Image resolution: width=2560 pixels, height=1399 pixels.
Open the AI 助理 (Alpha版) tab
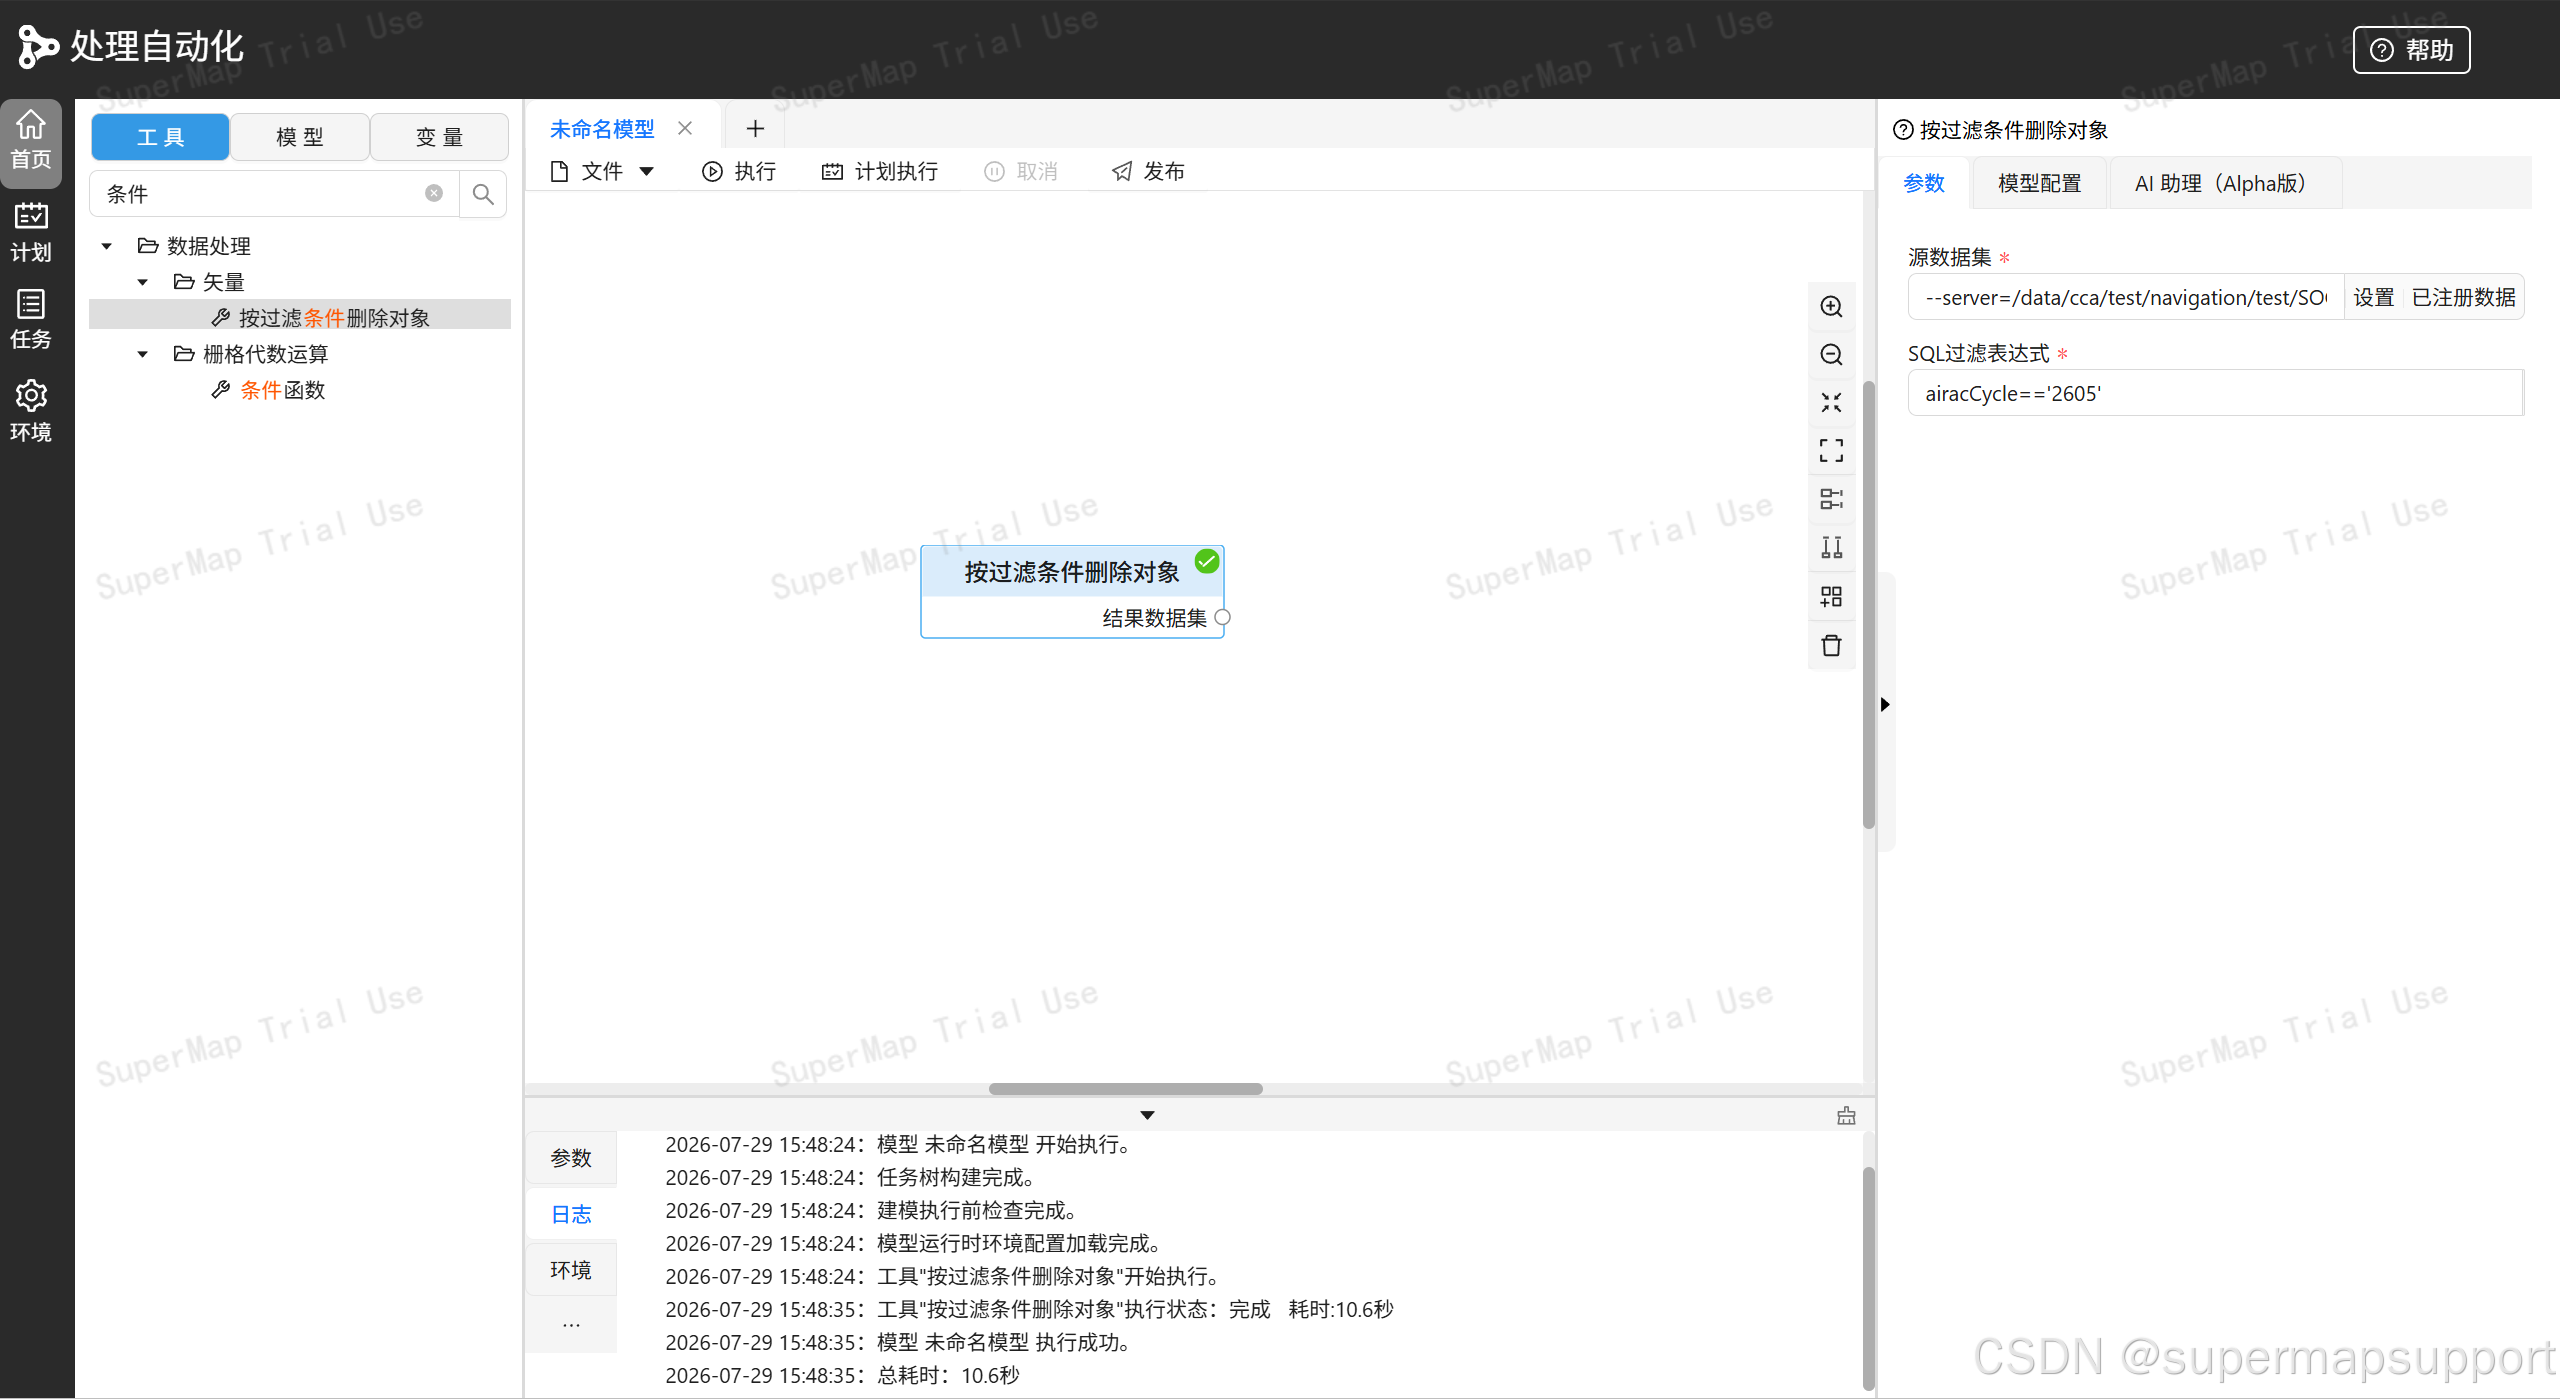pyautogui.click(x=2226, y=183)
